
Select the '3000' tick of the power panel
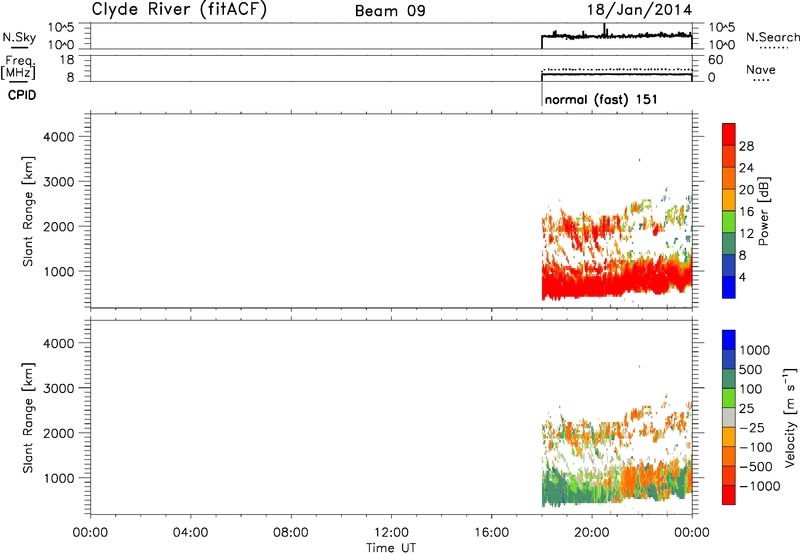[59, 182]
